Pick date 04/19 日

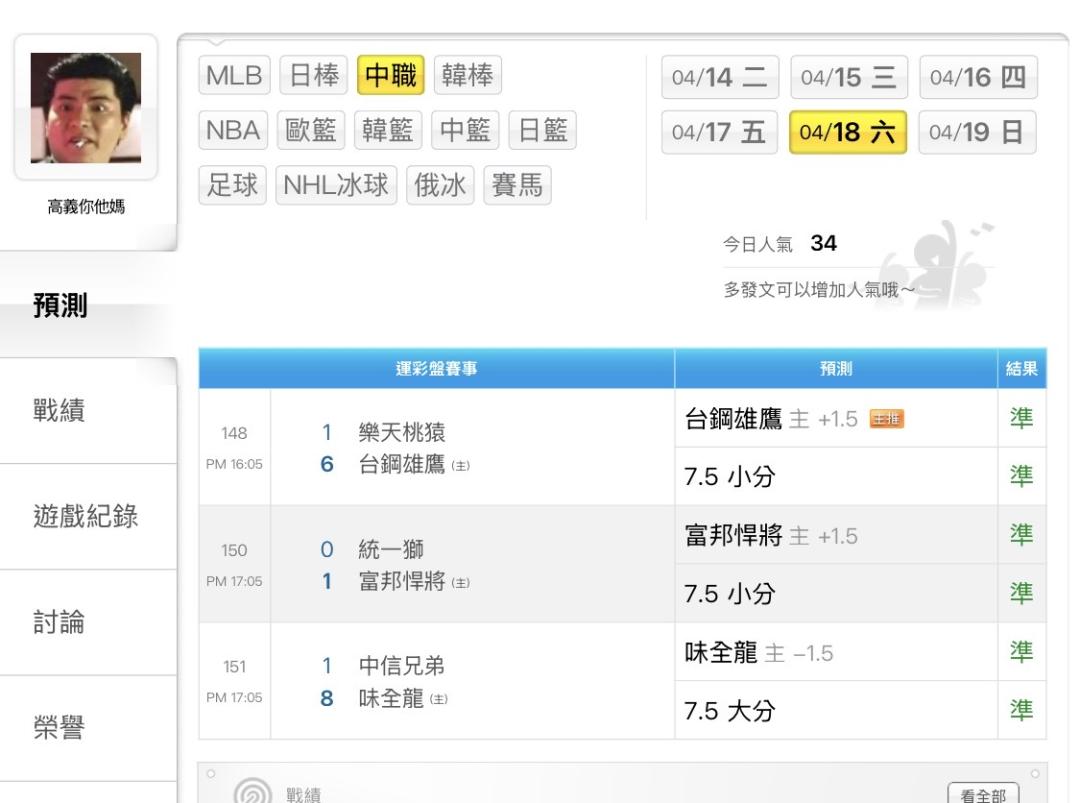(977, 133)
